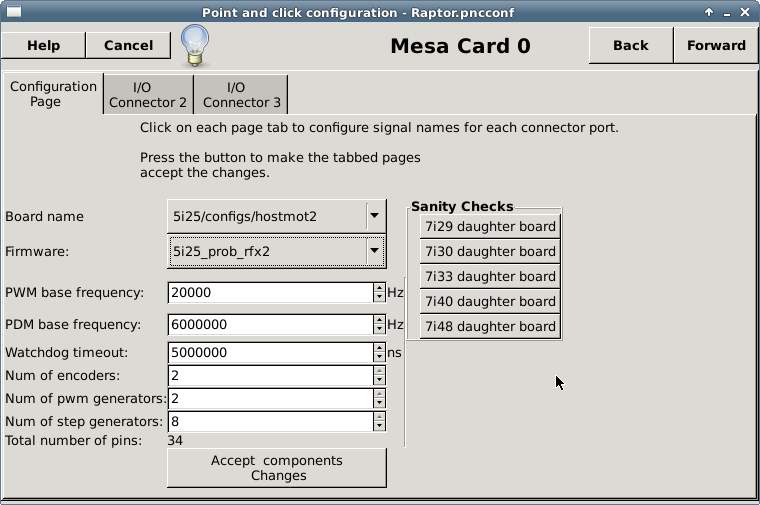Open the Board name dropdown
The width and height of the screenshot is (760, 505).
[277, 216]
